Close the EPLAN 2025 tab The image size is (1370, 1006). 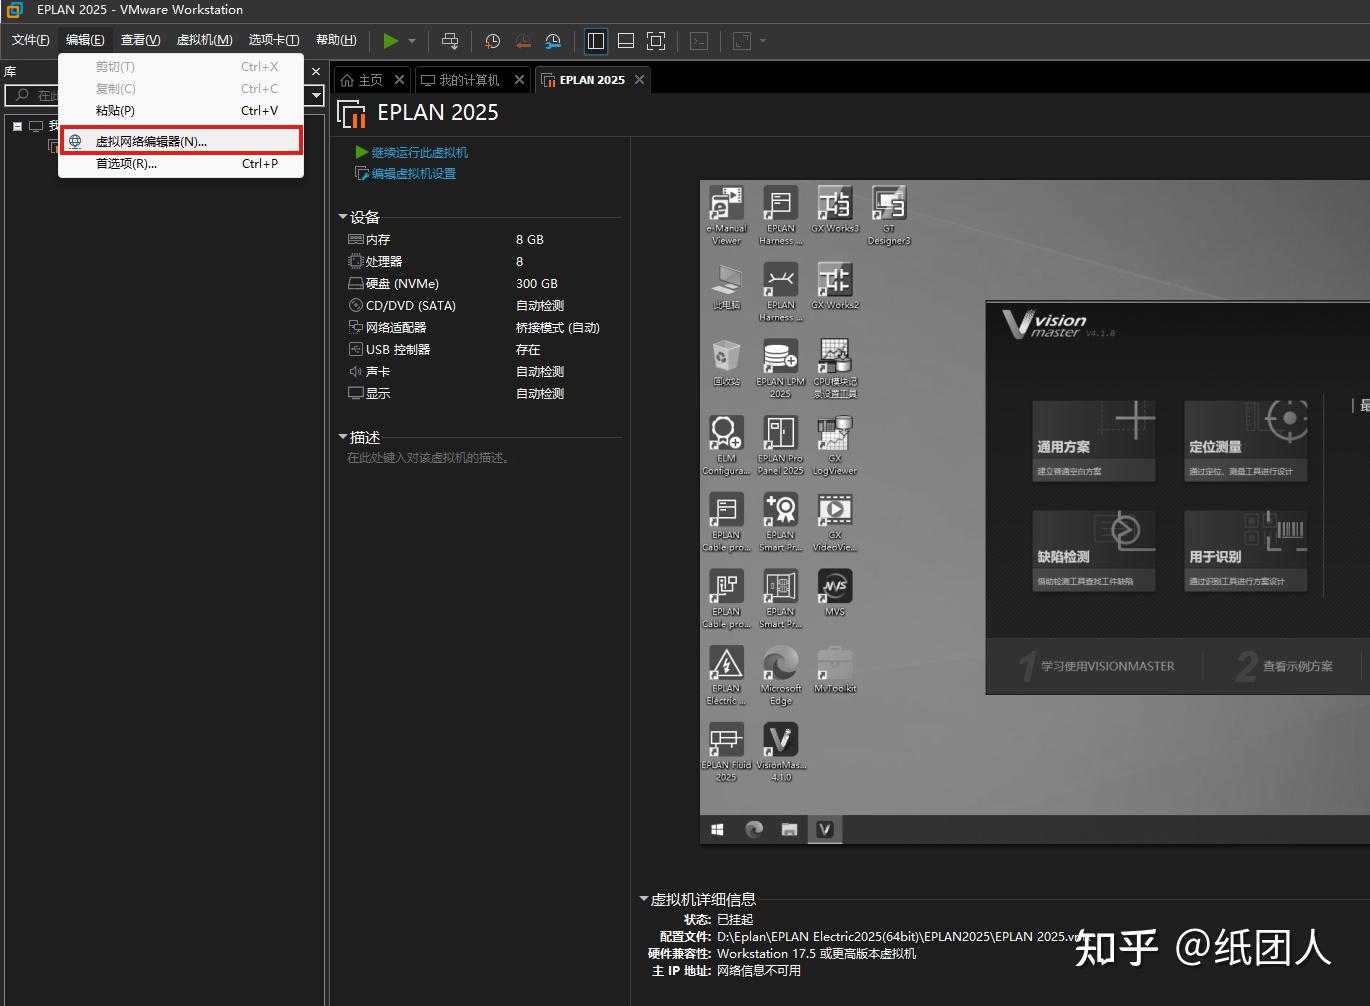639,80
